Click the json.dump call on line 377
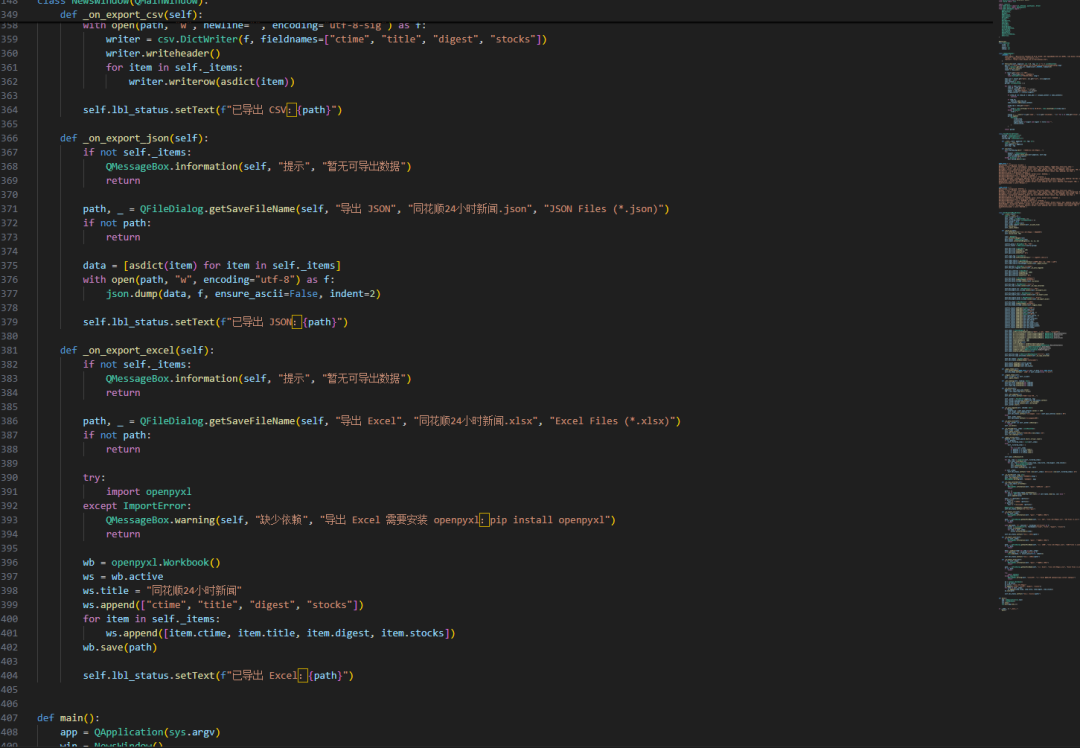The image size is (1080, 748). coord(130,294)
